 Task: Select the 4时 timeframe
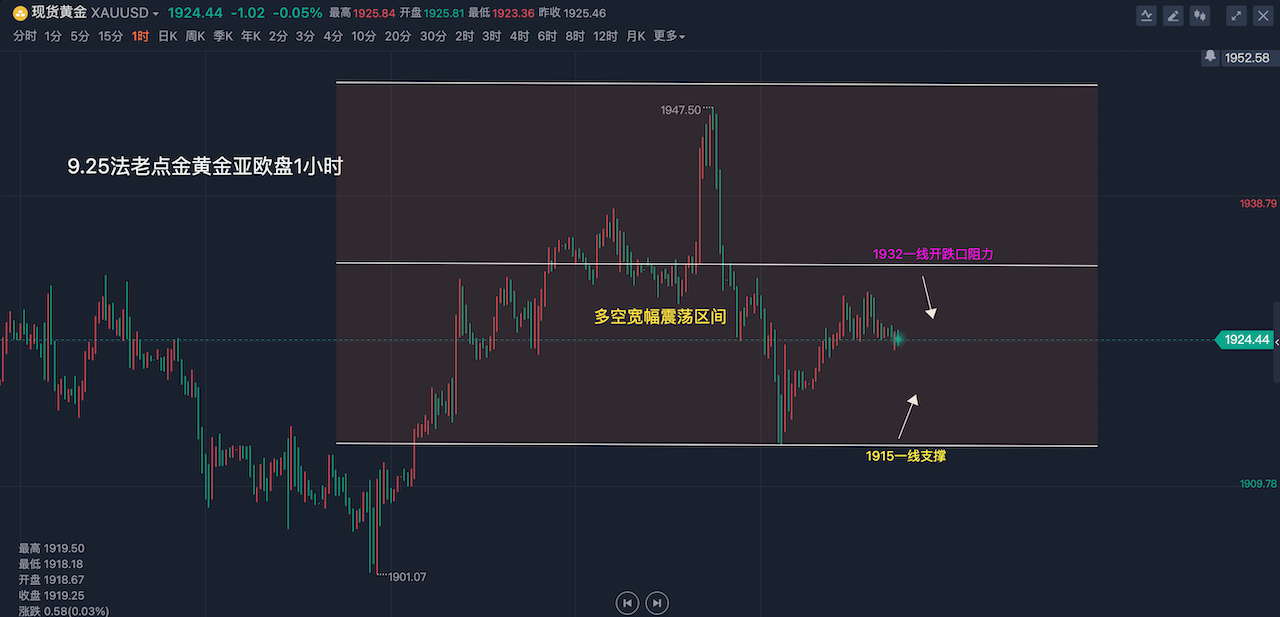coord(519,36)
